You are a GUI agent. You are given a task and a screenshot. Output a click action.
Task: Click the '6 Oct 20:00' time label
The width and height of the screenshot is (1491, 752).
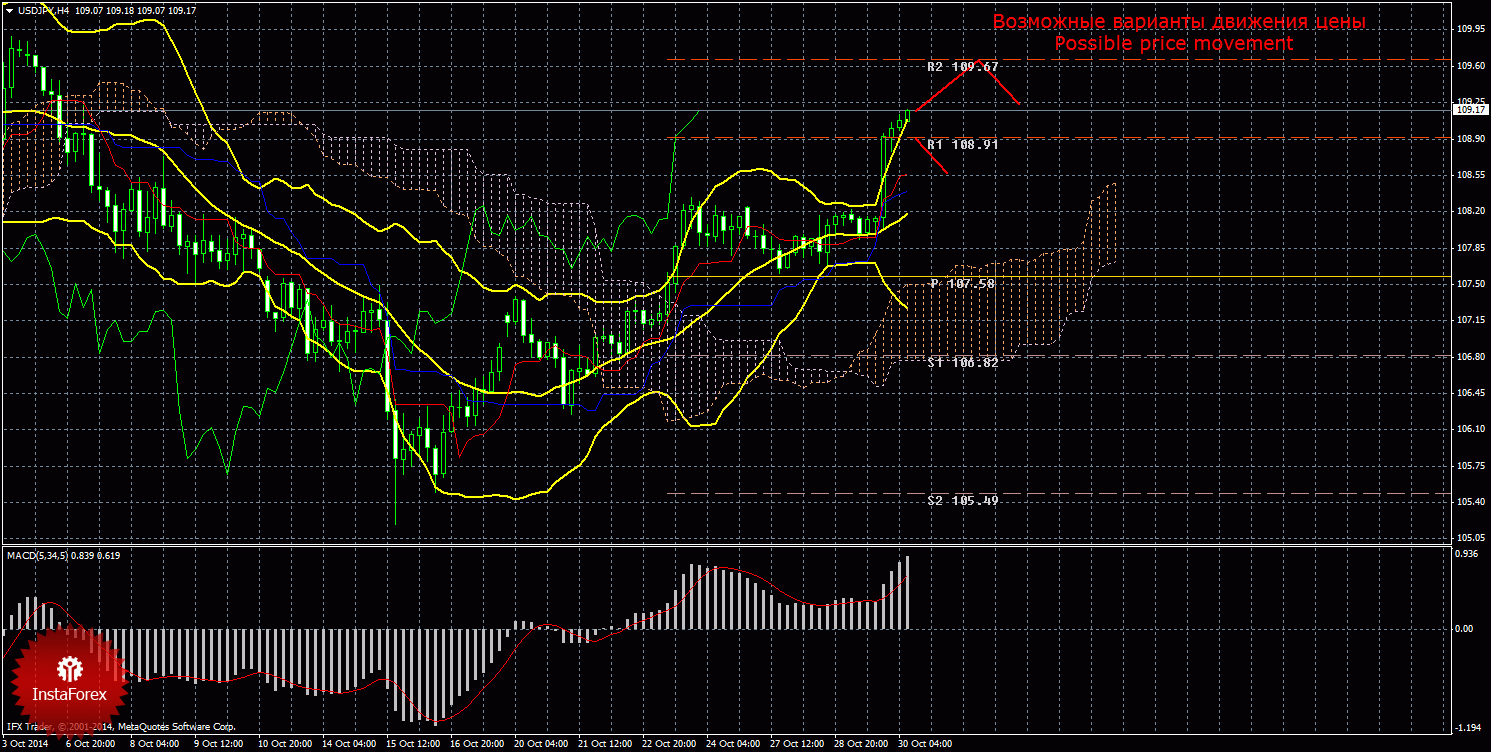click(x=90, y=744)
